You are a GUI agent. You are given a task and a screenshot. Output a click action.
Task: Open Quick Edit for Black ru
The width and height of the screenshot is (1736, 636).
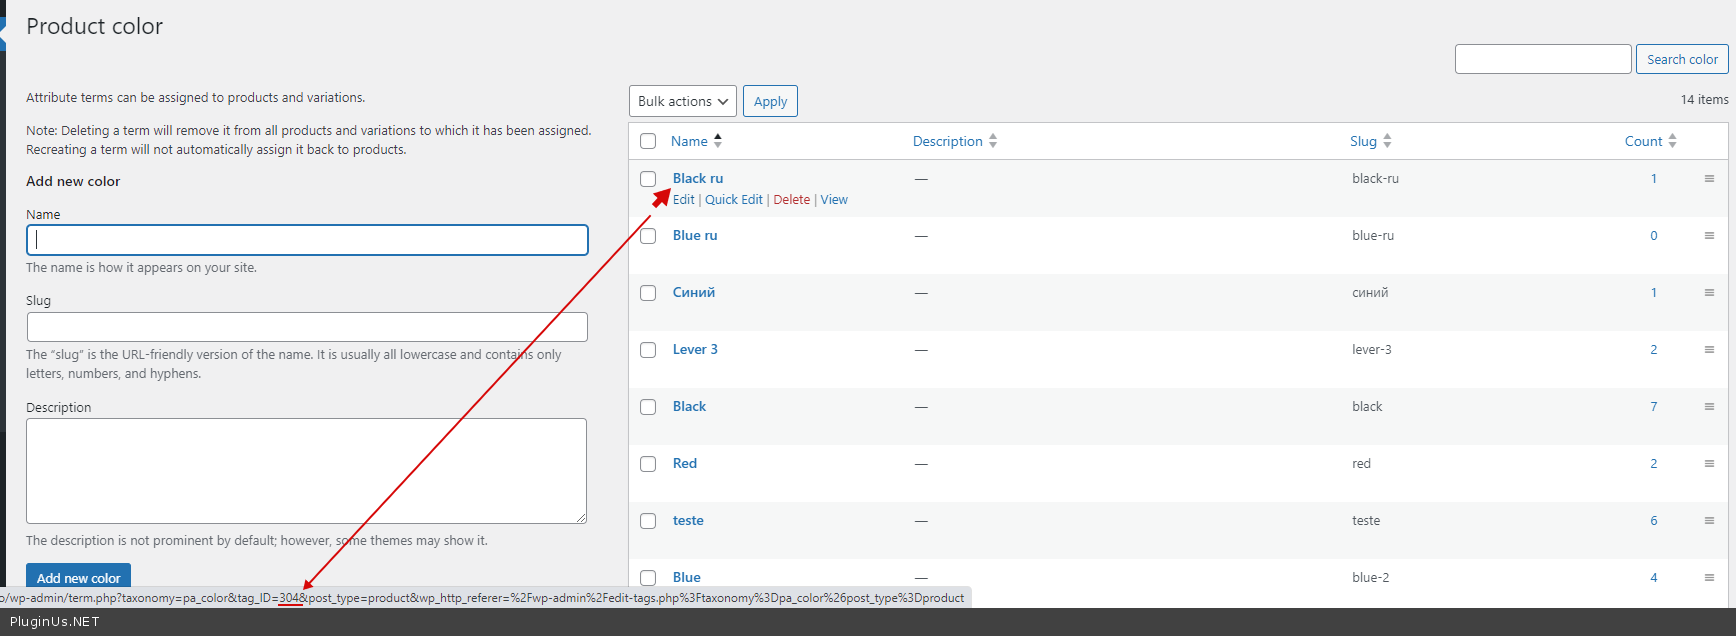tap(733, 200)
